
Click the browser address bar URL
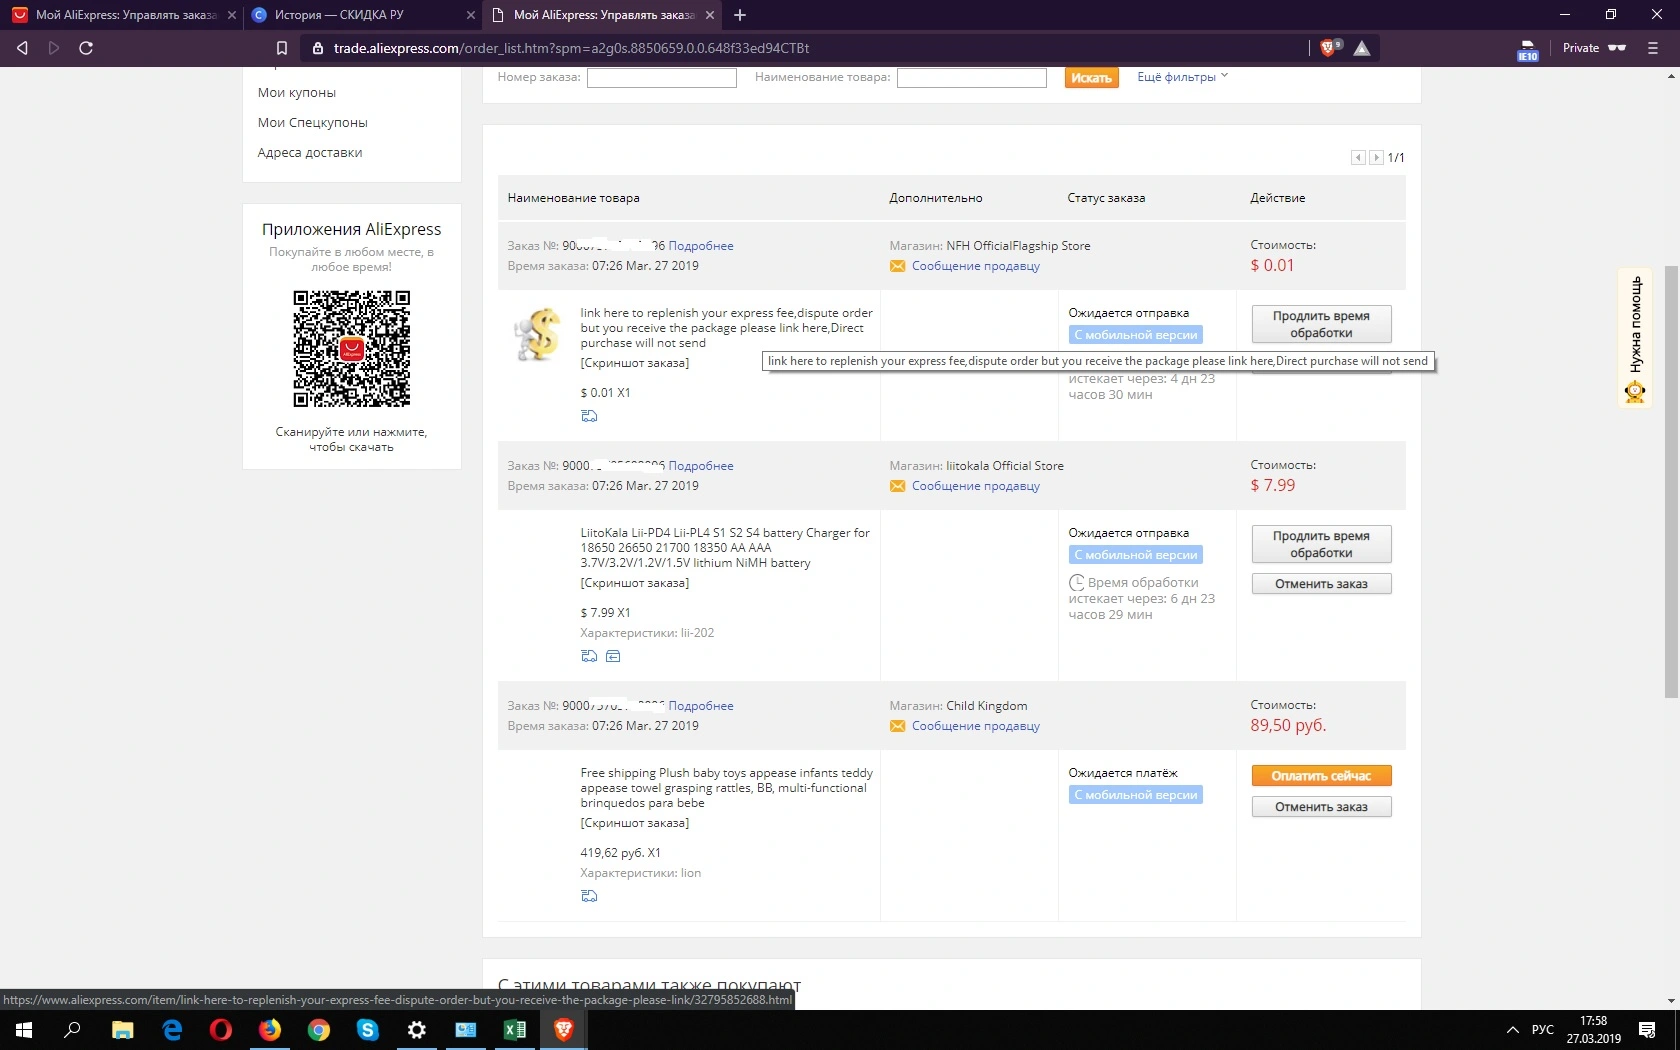click(x=571, y=48)
